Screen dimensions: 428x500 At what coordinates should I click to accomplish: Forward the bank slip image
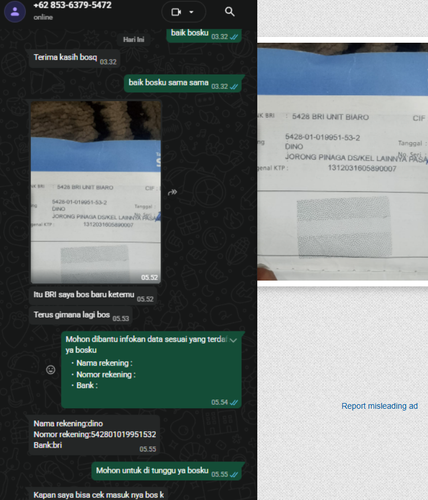coord(172,192)
